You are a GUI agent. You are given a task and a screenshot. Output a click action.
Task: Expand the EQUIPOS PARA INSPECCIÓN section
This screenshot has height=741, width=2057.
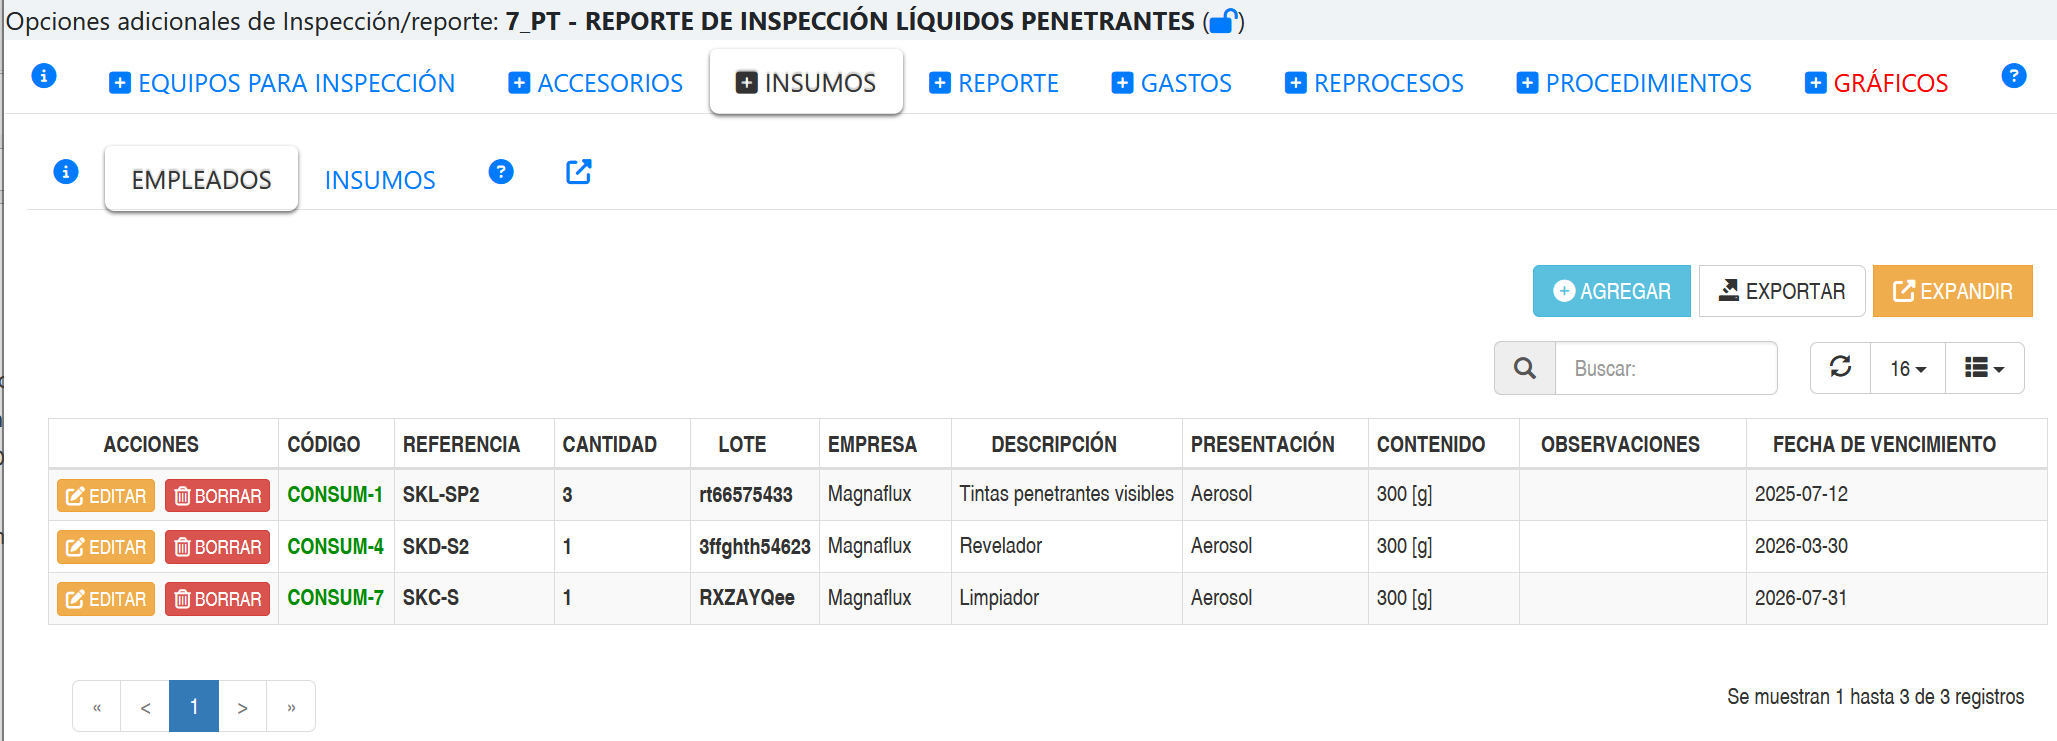(282, 83)
